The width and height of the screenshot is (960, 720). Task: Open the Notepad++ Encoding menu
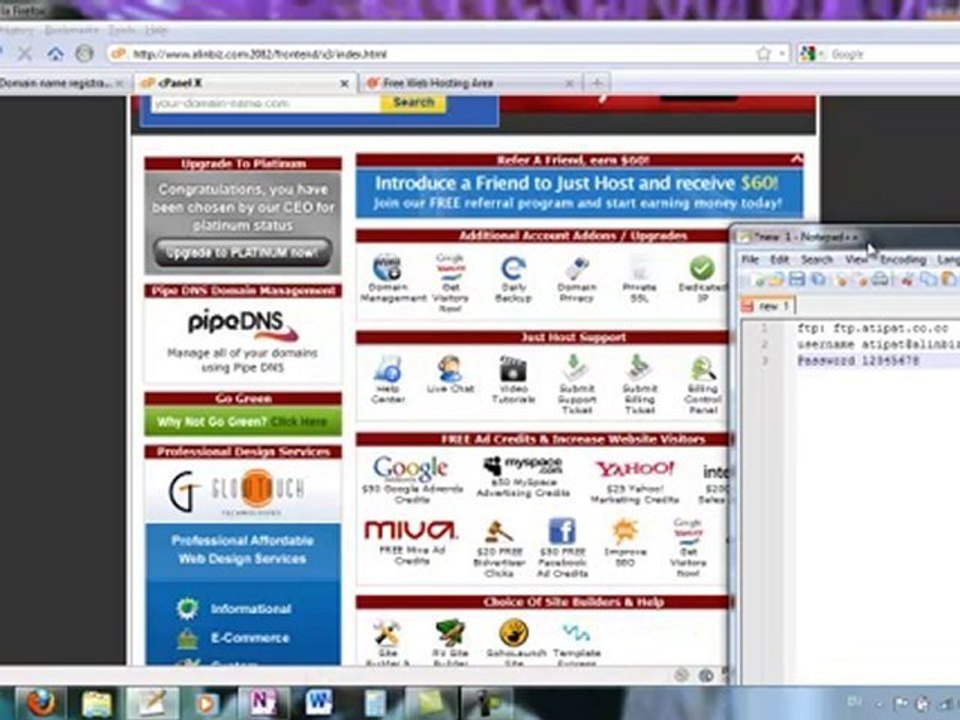903,260
